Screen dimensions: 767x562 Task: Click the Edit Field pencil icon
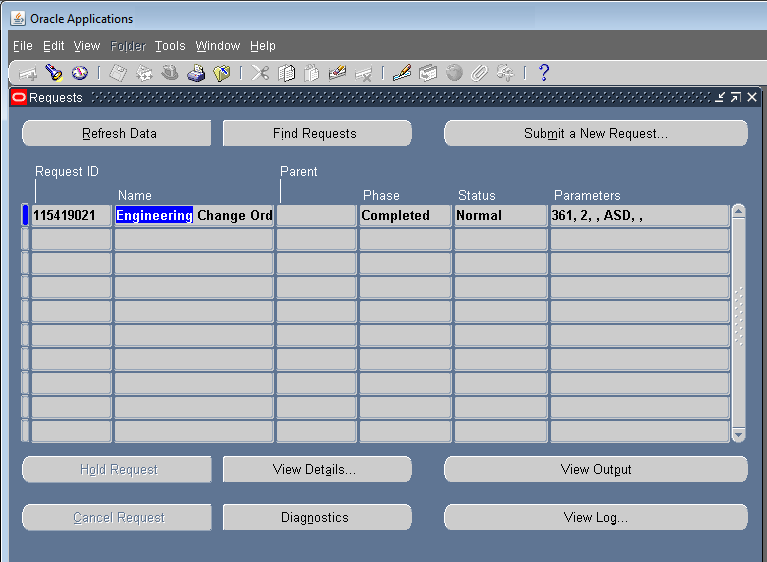pyautogui.click(x=402, y=73)
